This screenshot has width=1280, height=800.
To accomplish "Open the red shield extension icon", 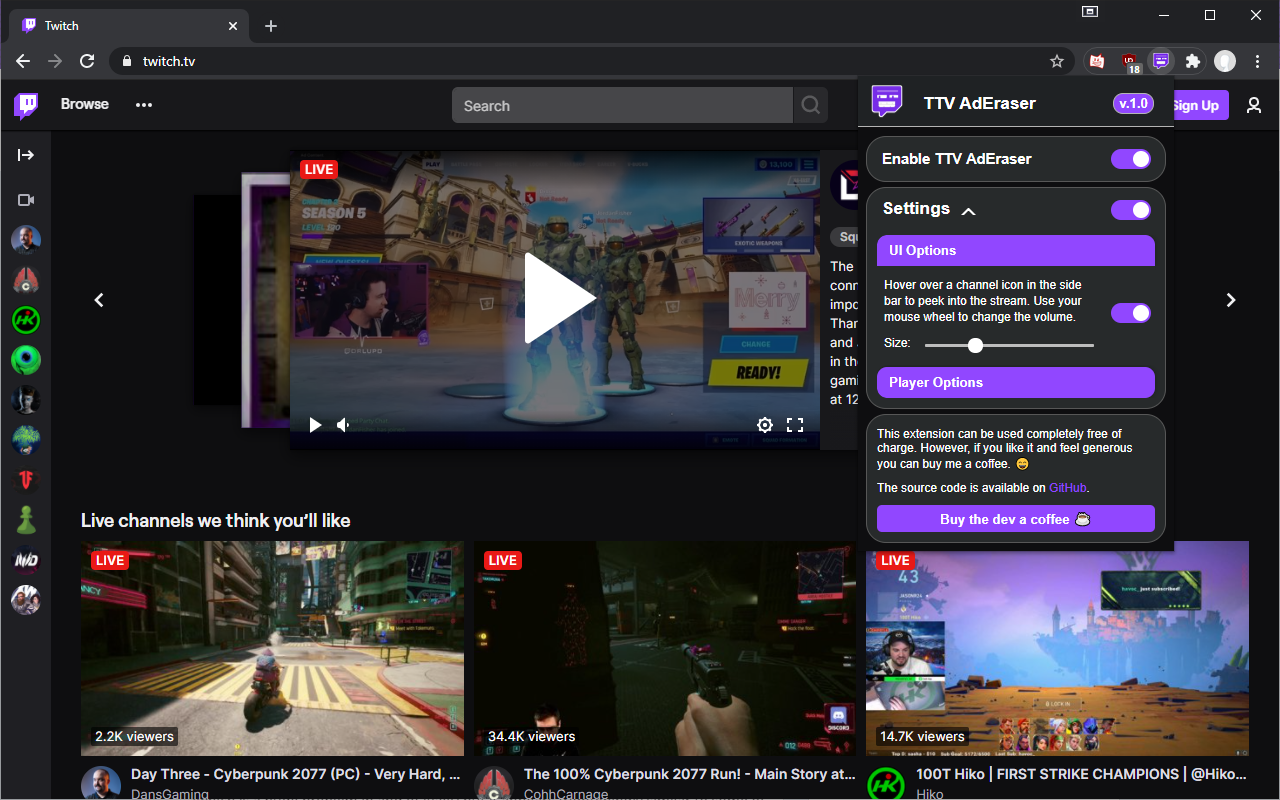I will (1097, 61).
